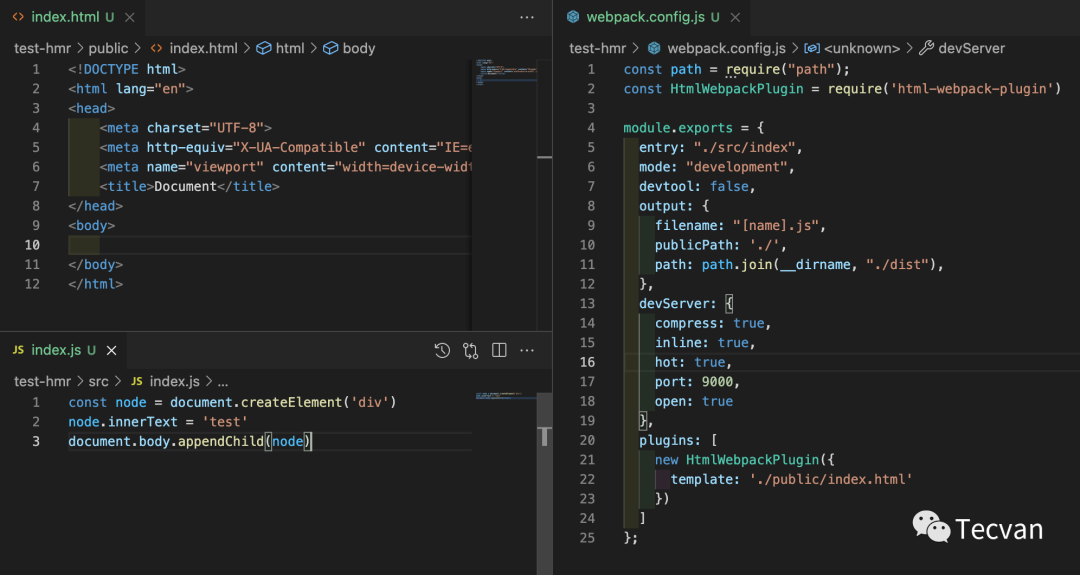Open breadcrumb ellipsis after index.js
Viewport: 1080px width, 575px height.
coord(222,381)
